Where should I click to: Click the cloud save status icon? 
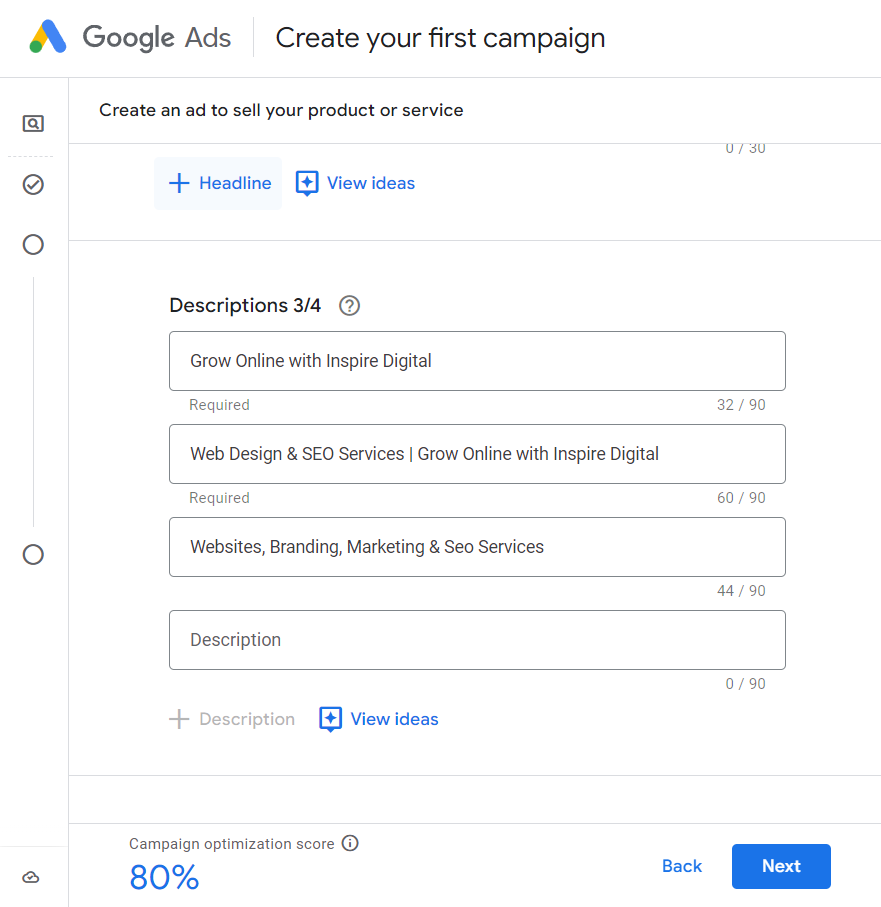click(31, 877)
